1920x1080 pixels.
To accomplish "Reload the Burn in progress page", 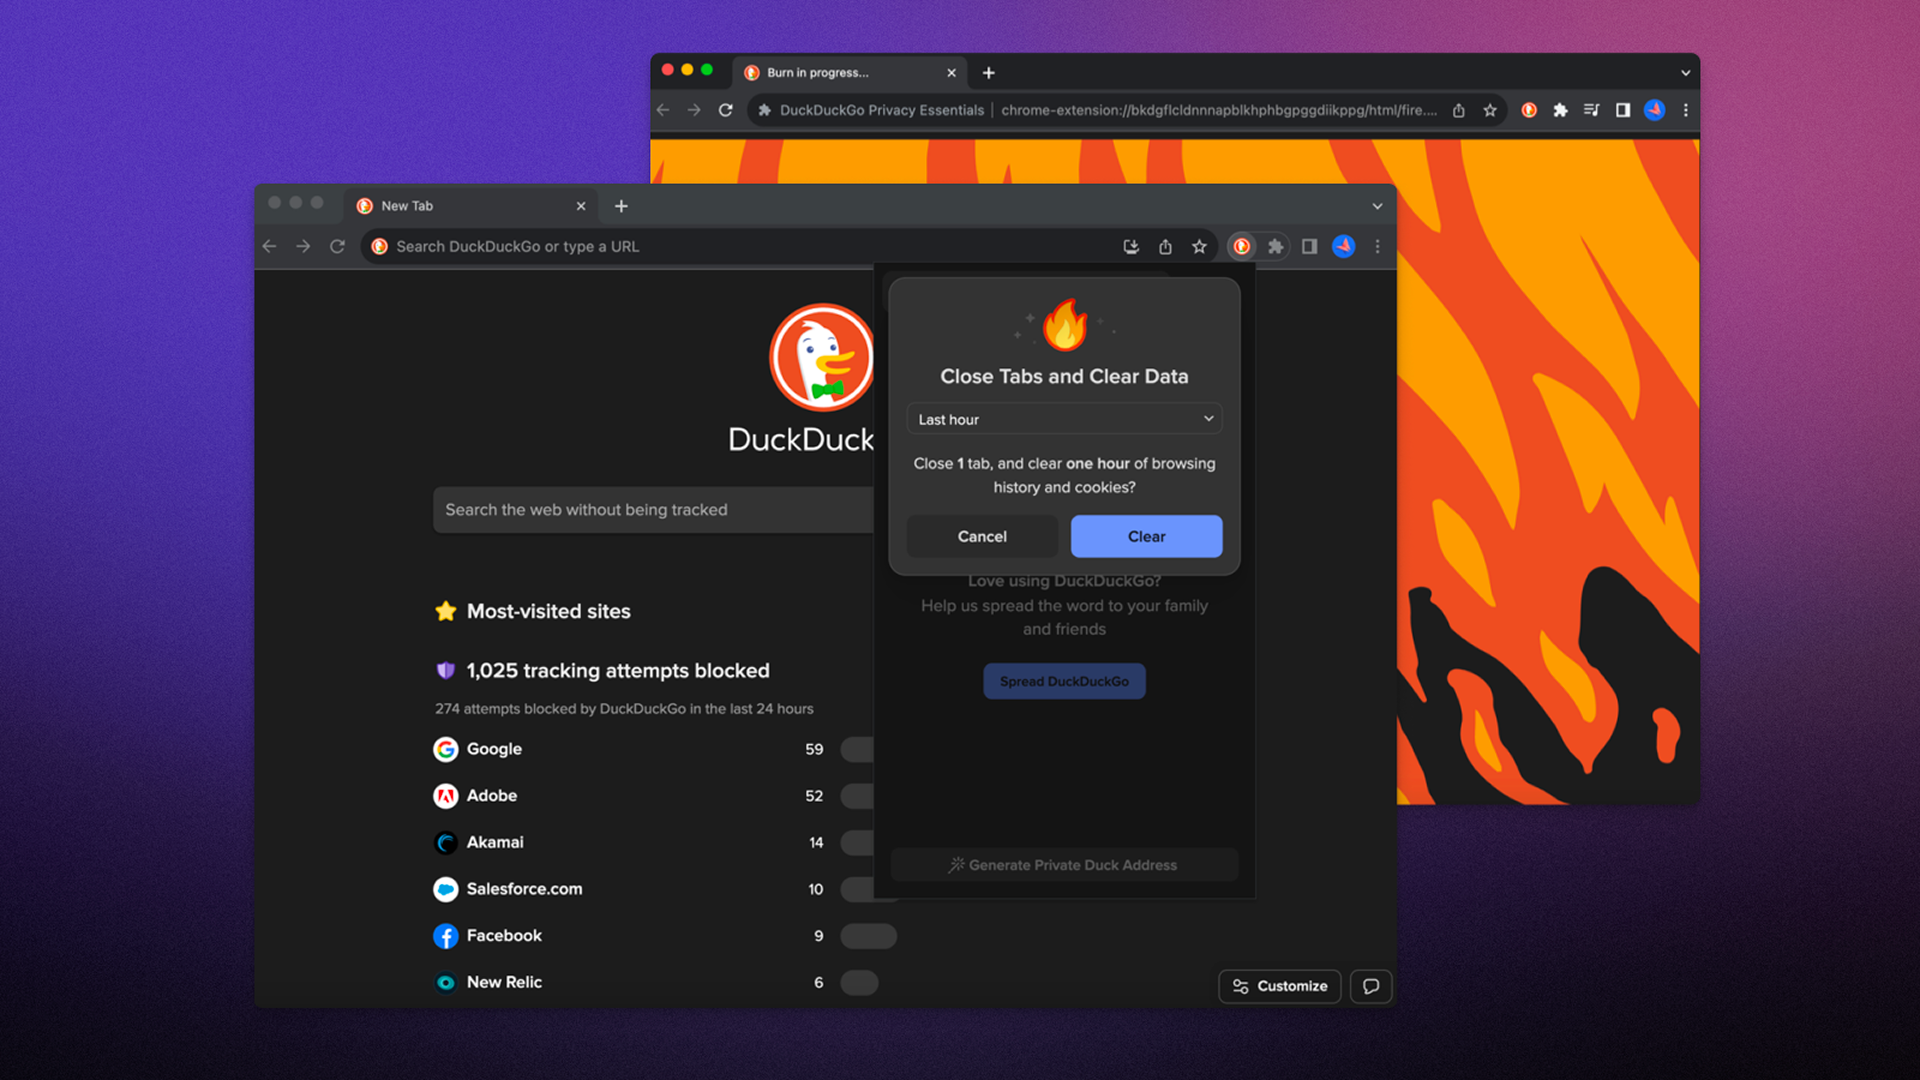I will (x=726, y=110).
